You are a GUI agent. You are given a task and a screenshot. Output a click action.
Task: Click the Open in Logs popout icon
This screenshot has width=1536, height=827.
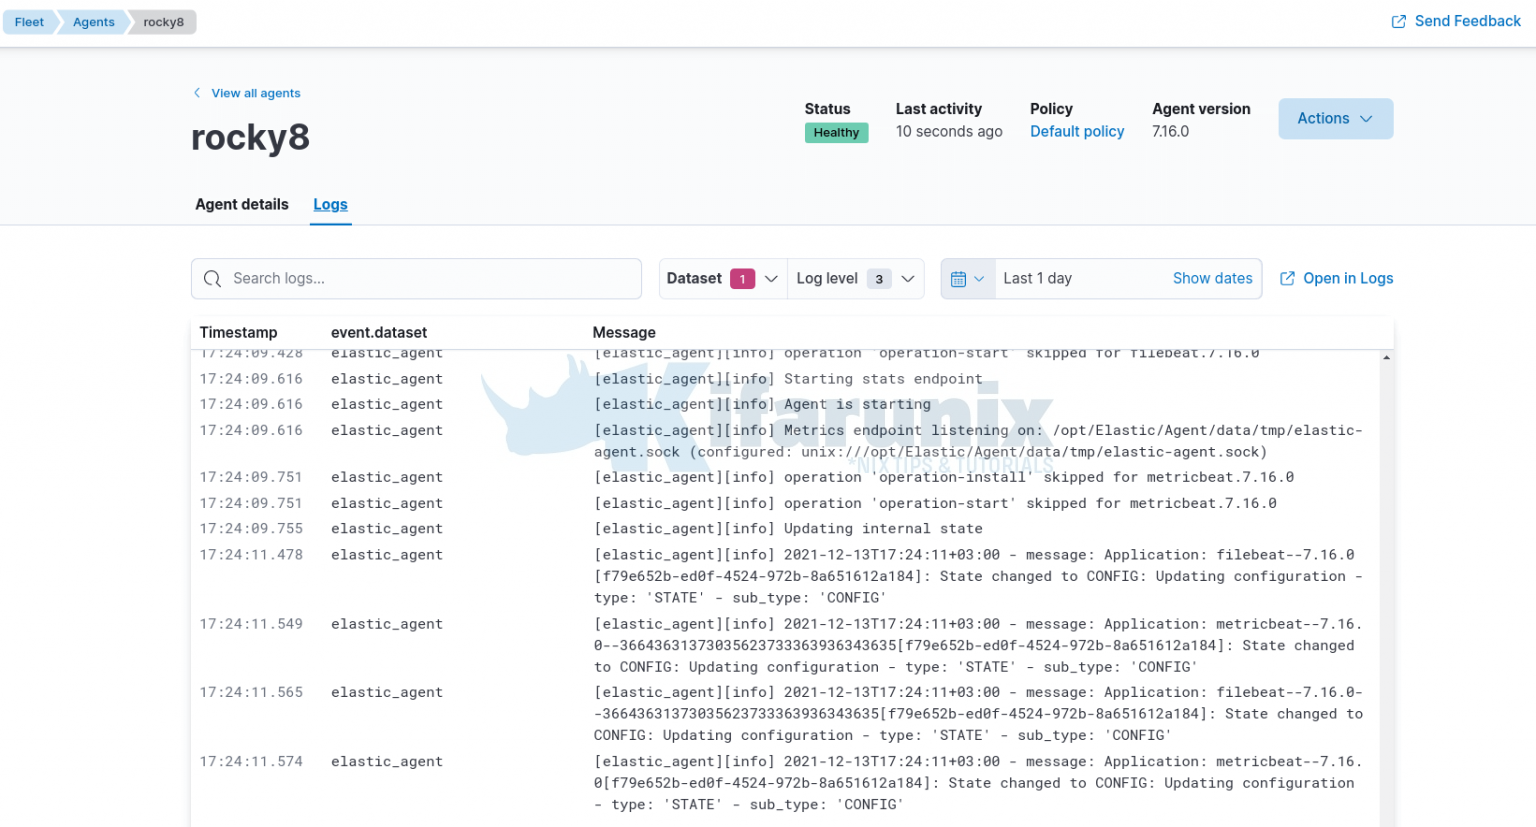point(1287,279)
